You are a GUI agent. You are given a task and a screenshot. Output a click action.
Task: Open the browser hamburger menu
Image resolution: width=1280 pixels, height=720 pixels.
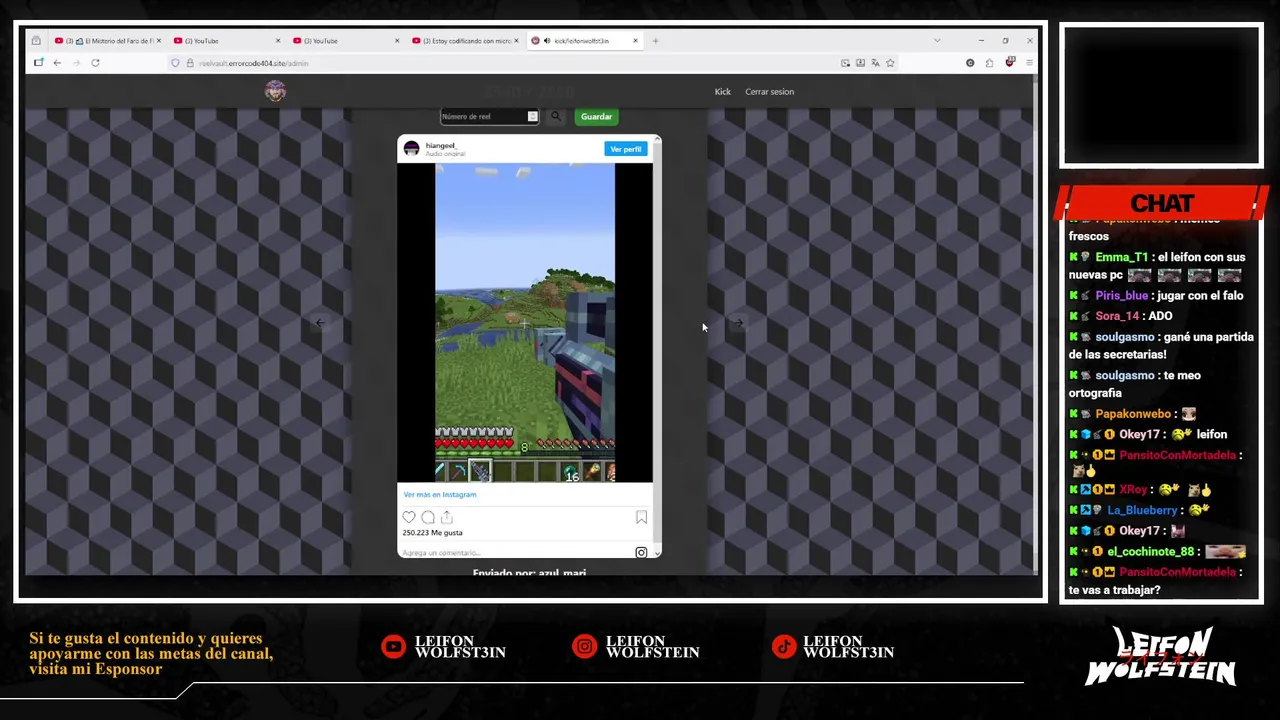(1029, 63)
